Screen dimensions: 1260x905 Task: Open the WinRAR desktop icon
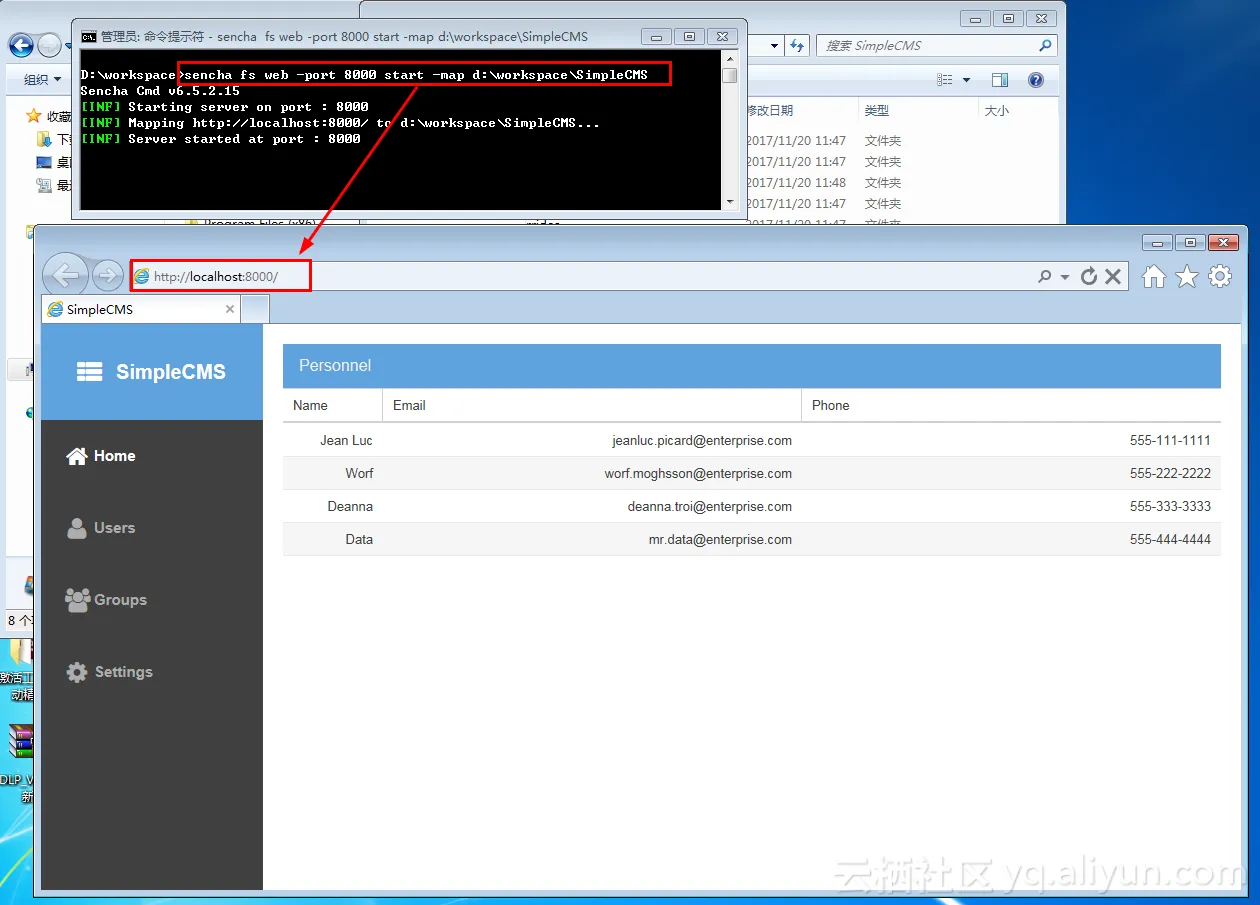pyautogui.click(x=21, y=741)
